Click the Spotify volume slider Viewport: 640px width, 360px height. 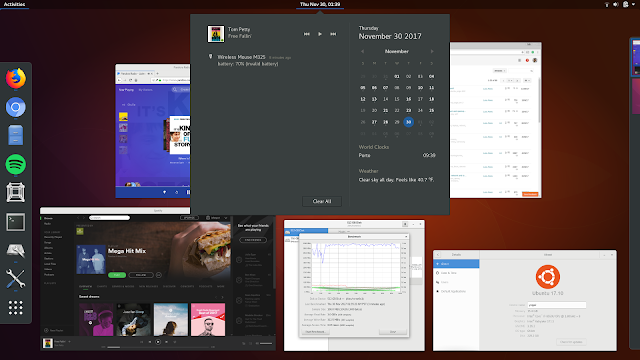(x=266, y=344)
